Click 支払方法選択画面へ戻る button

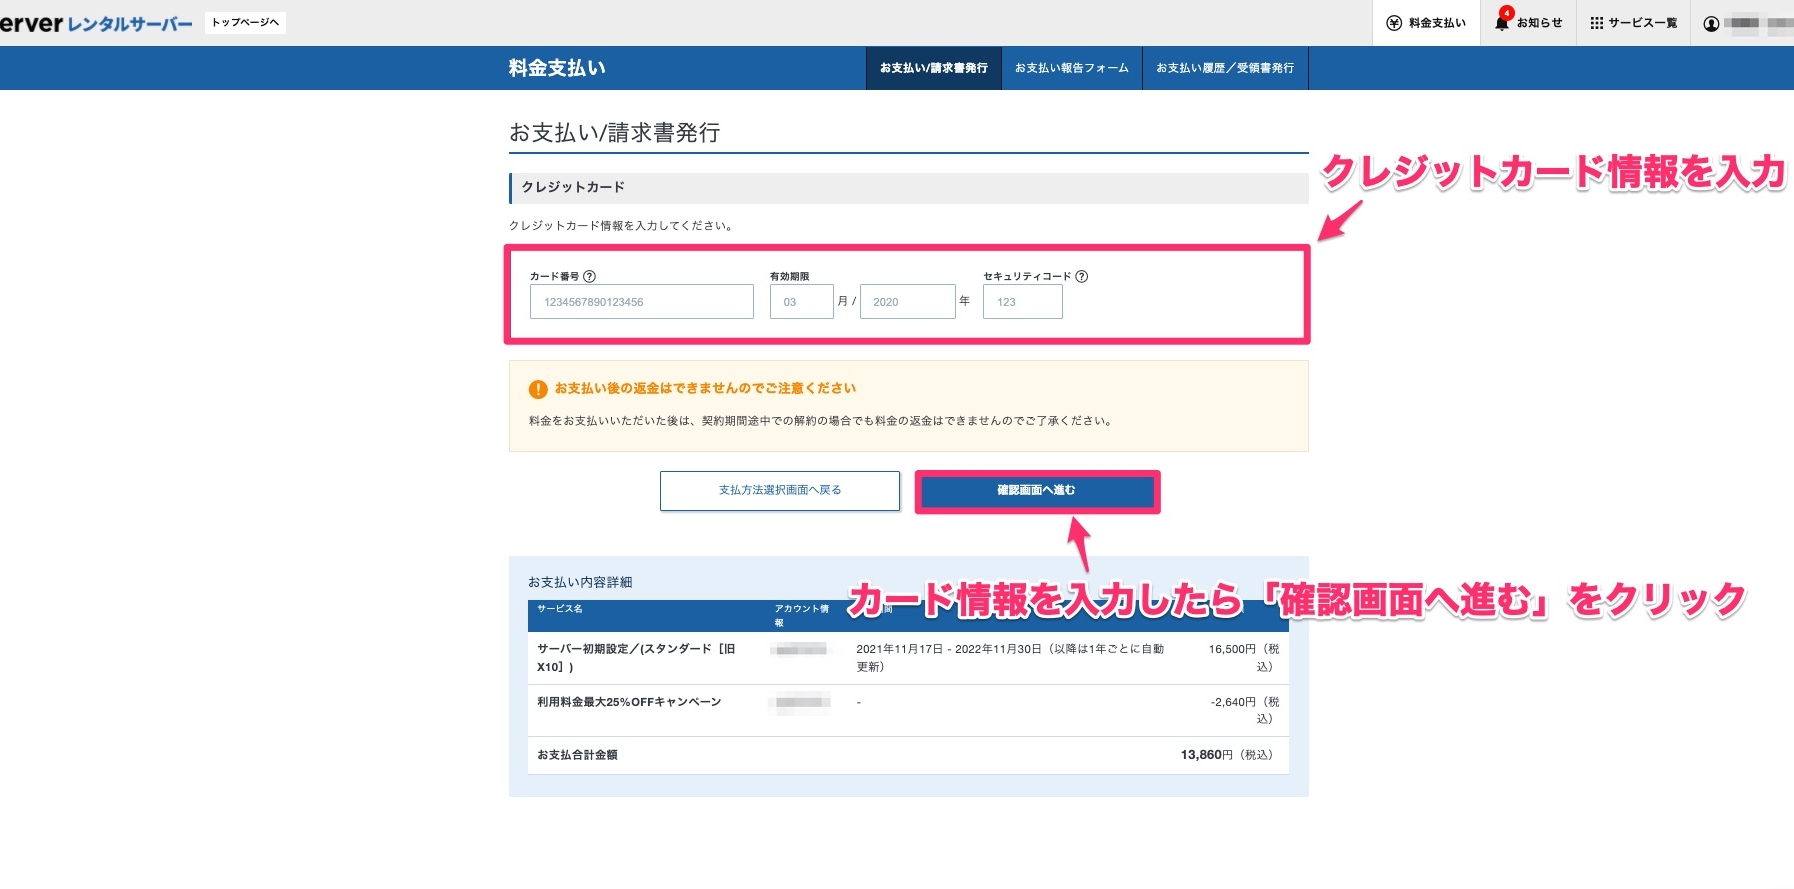780,491
